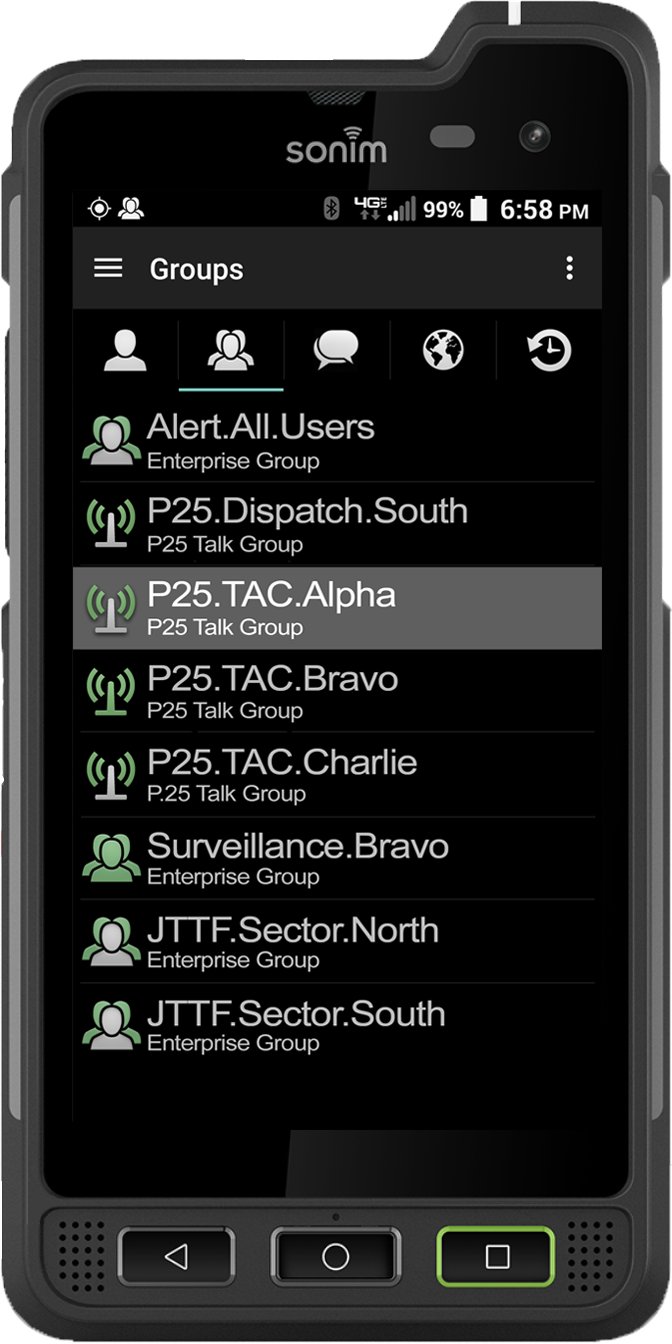Switch to the Contacts tab (single person icon)
Screen dimensions: 672x1344
click(125, 351)
